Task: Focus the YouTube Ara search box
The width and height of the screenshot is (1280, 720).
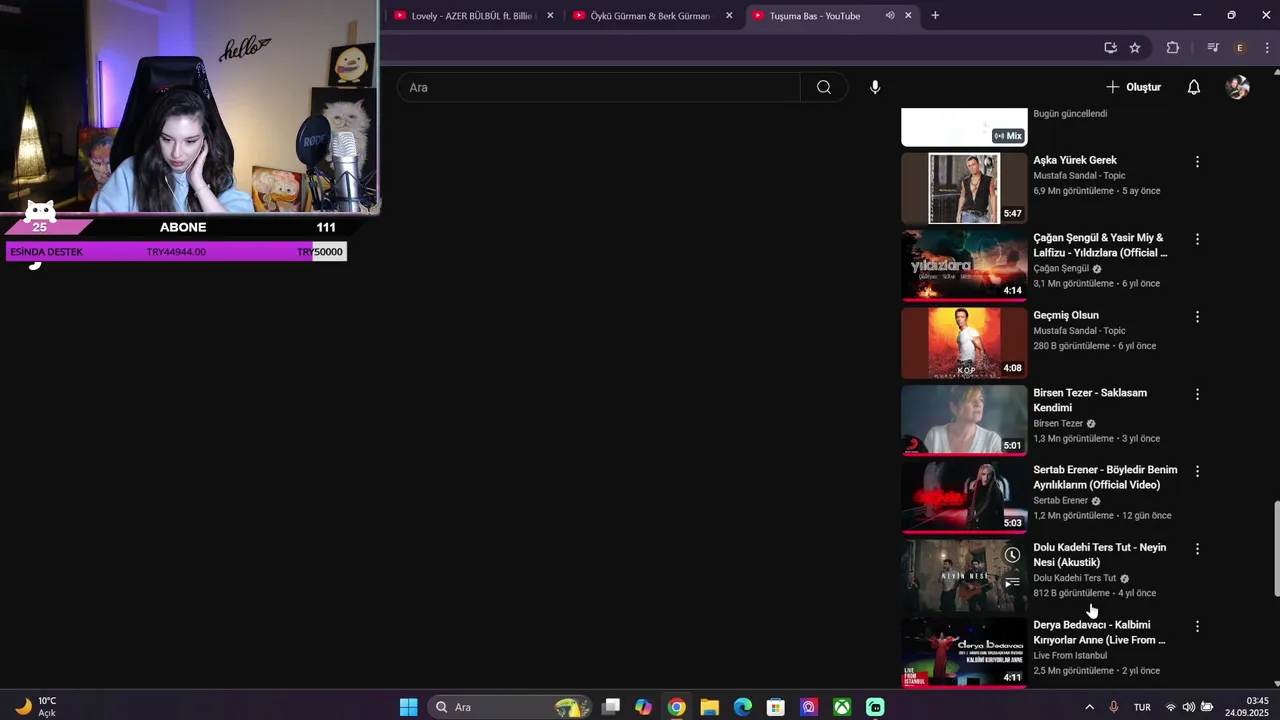Action: tap(598, 87)
